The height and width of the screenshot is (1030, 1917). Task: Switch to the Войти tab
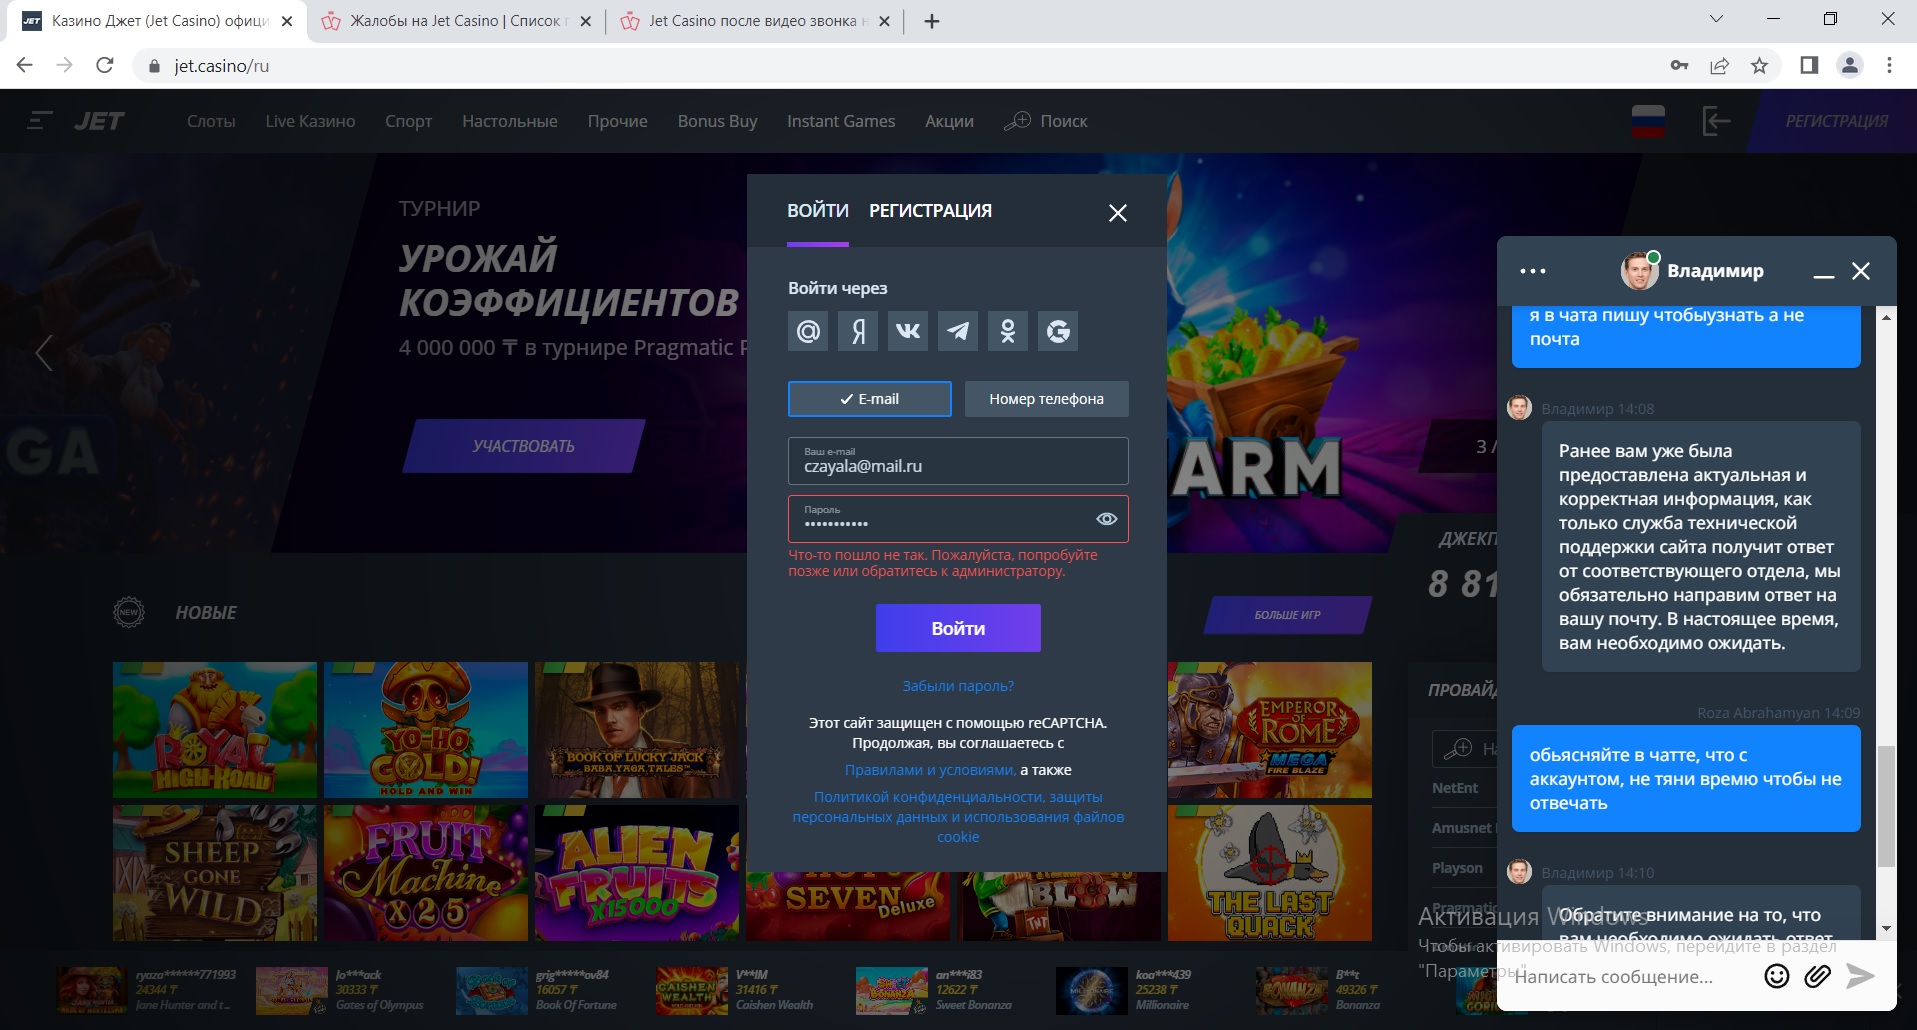[x=818, y=211]
